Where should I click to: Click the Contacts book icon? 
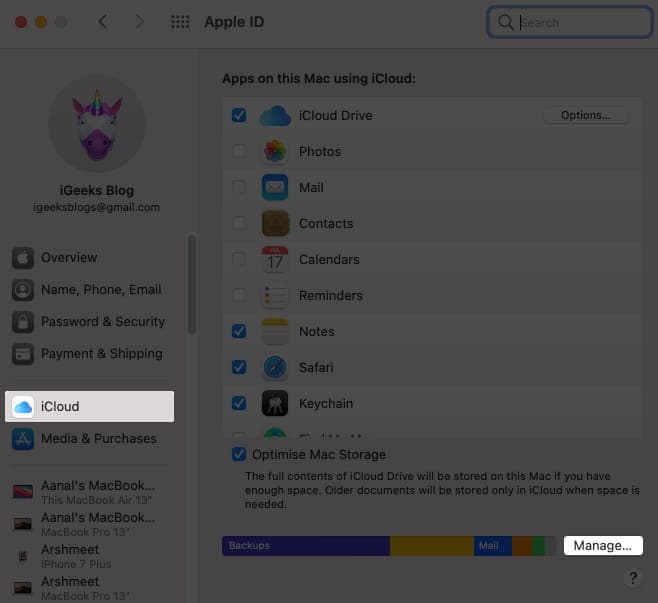275,223
